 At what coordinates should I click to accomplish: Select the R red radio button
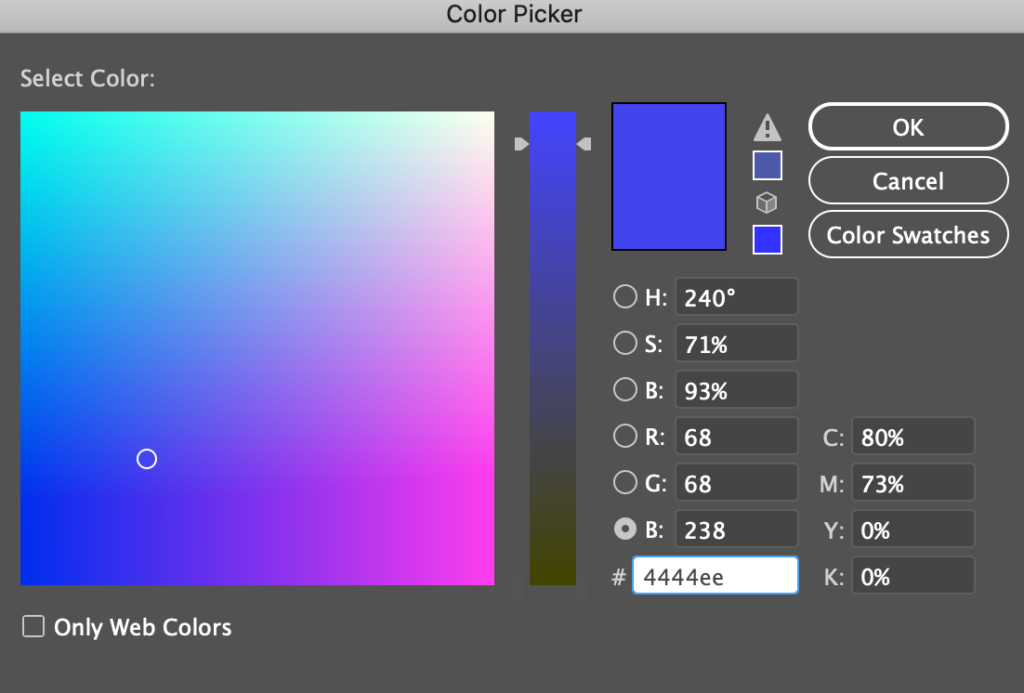click(625, 436)
